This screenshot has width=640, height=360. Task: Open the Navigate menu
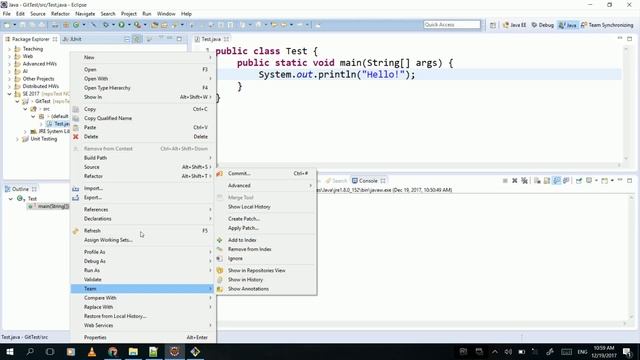point(85,13)
